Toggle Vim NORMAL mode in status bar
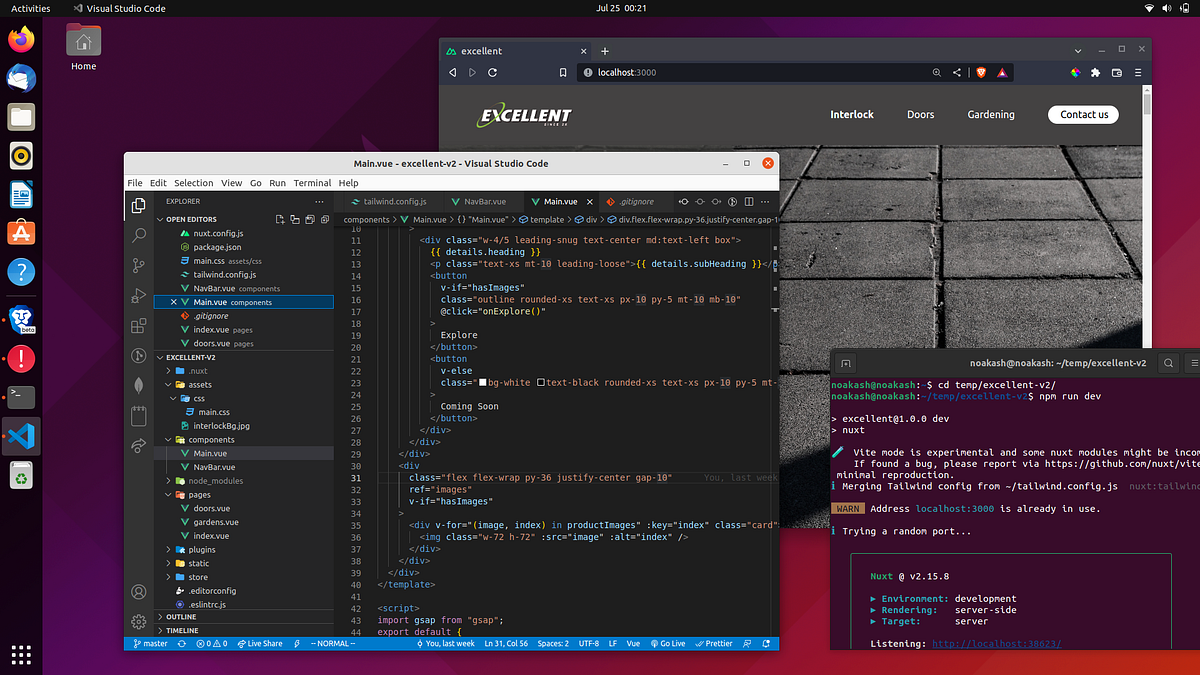Image resolution: width=1200 pixels, height=675 pixels. click(x=333, y=643)
